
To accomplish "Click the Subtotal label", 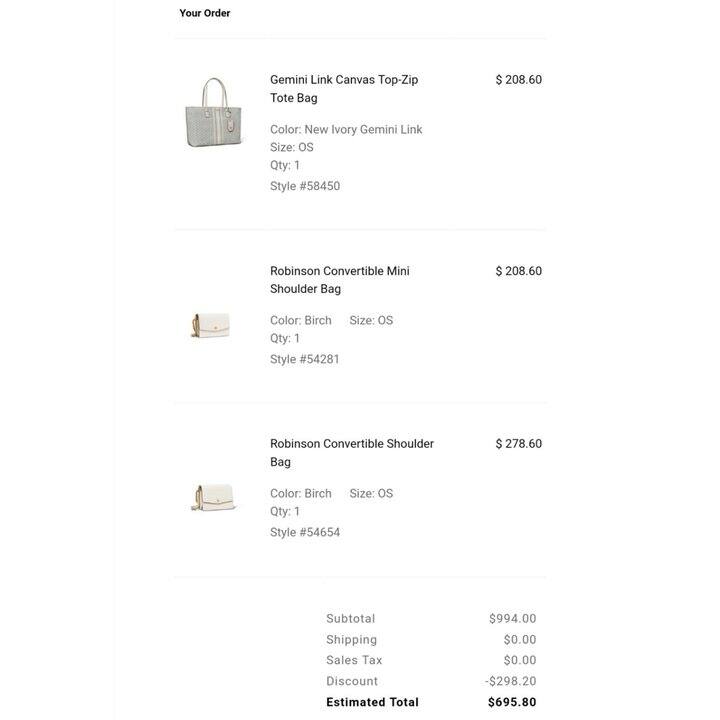I will (x=350, y=619).
